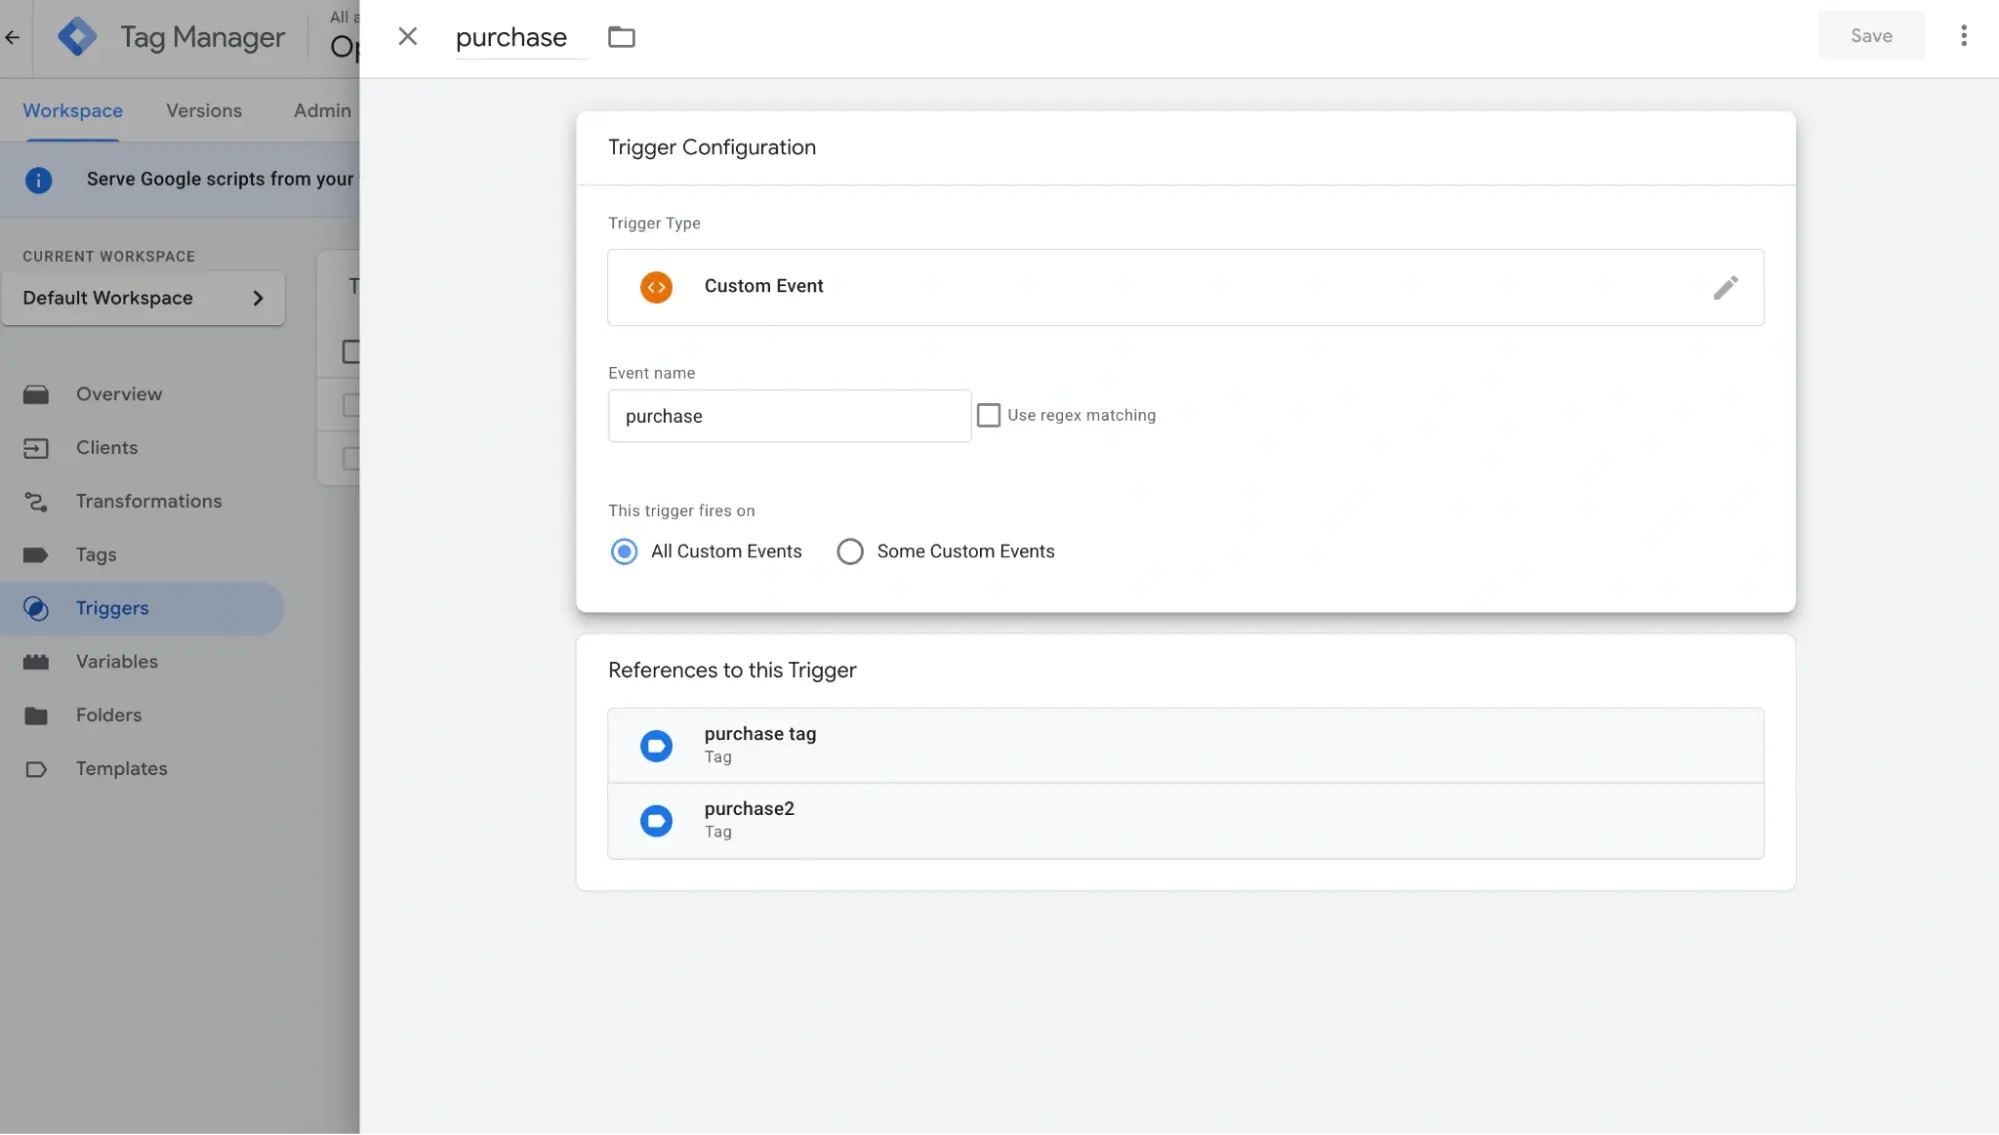Click the Tag Manager title text
This screenshot has width=1999, height=1135.
coord(202,37)
